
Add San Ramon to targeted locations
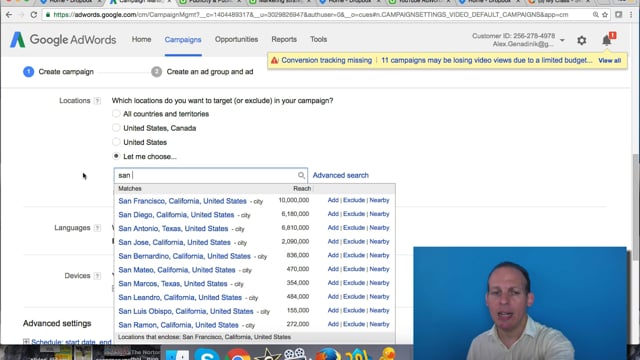tap(333, 324)
